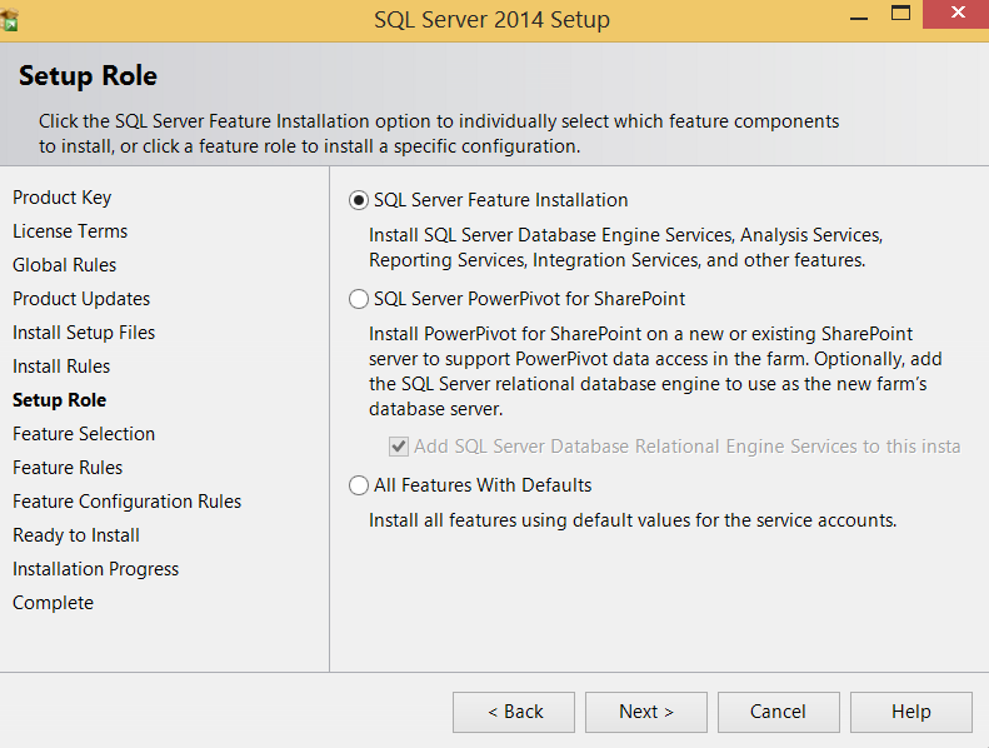Open Help for Setup Role
The height and width of the screenshot is (748, 989).
tap(911, 712)
